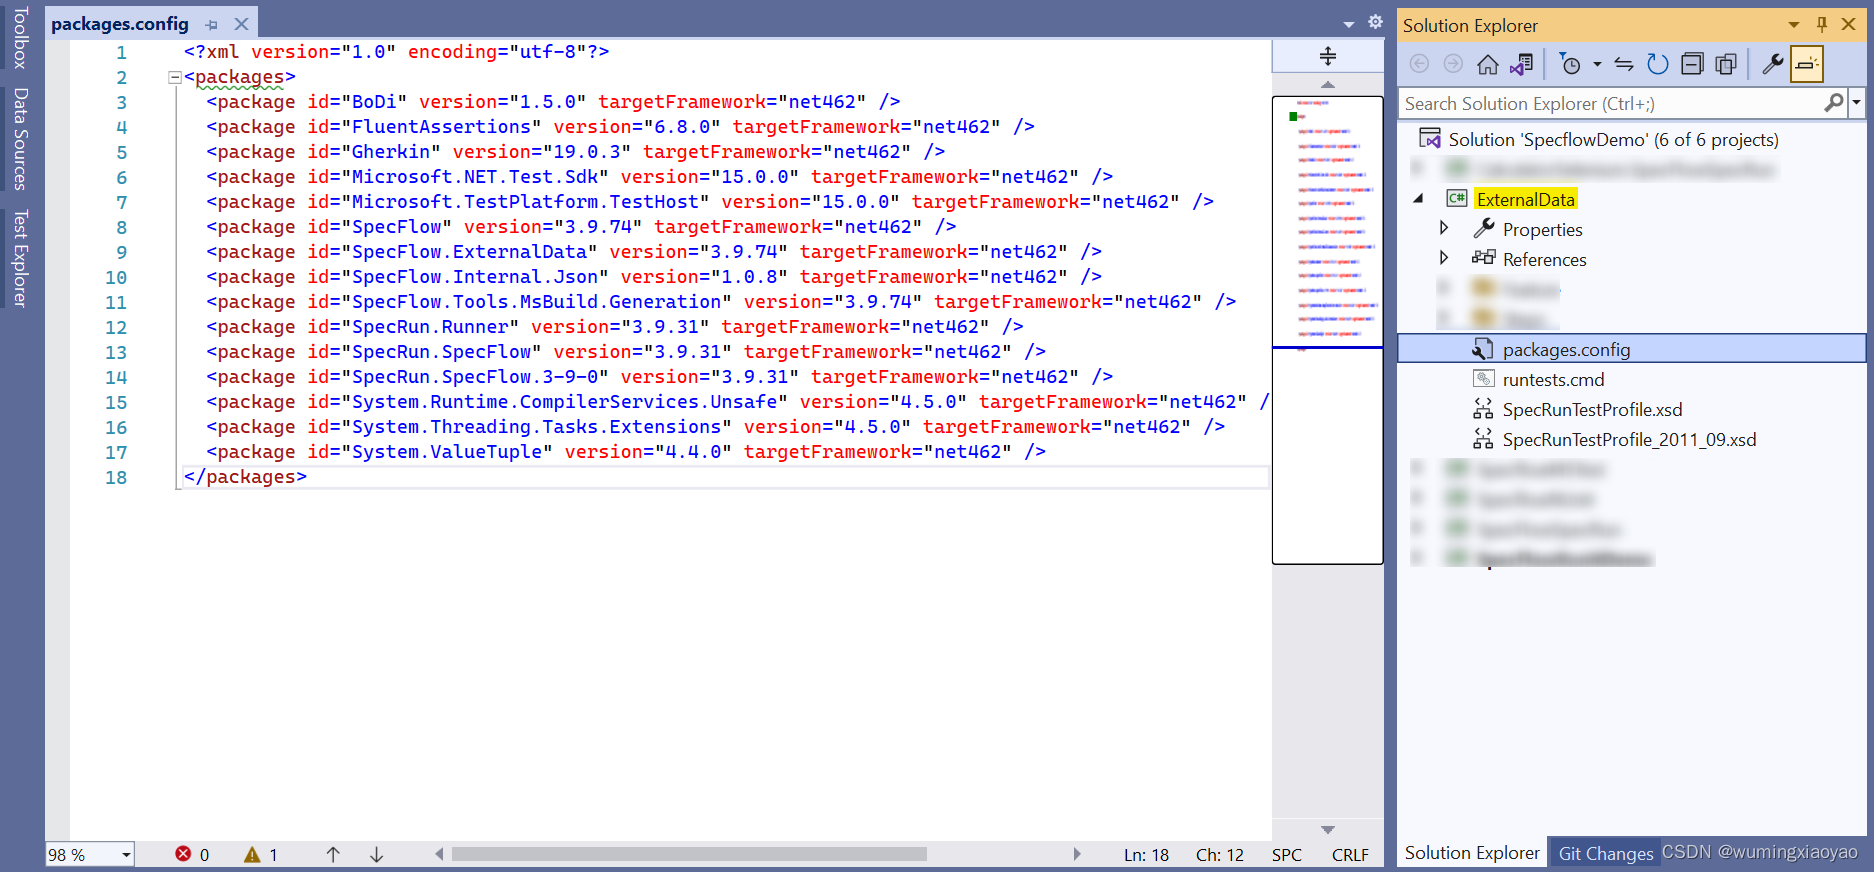Switch views with the Solutions and Folders icon

click(x=1522, y=64)
